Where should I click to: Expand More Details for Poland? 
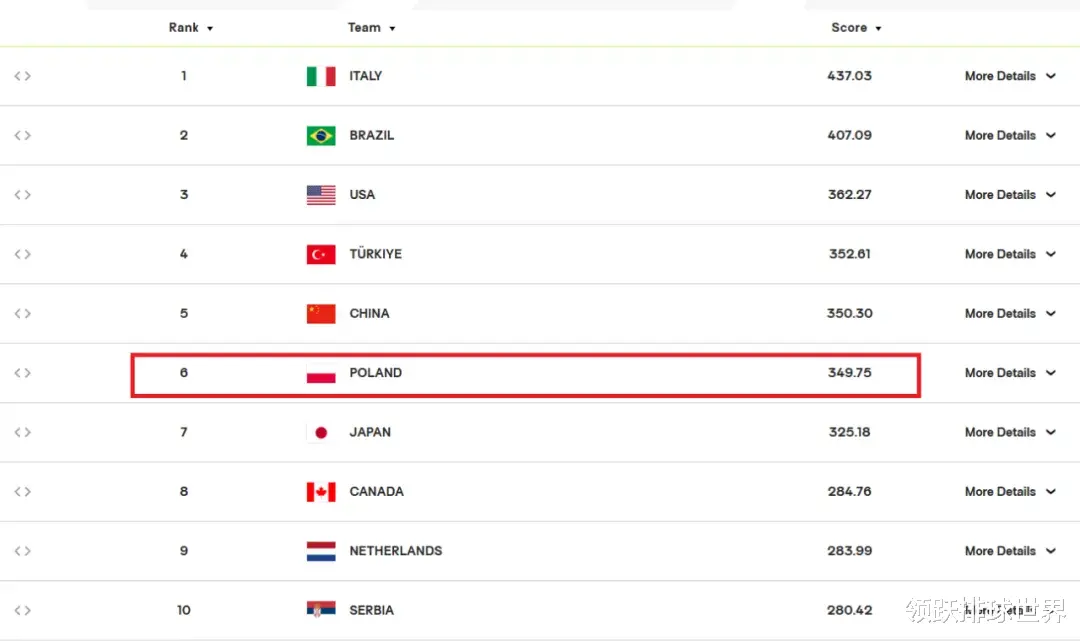1010,373
